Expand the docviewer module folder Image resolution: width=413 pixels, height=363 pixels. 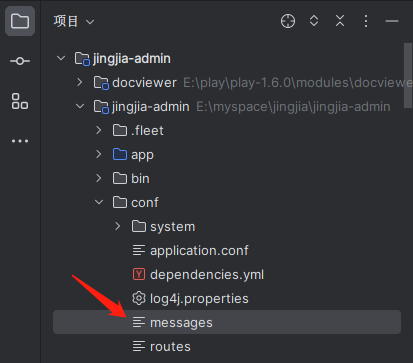[80, 82]
